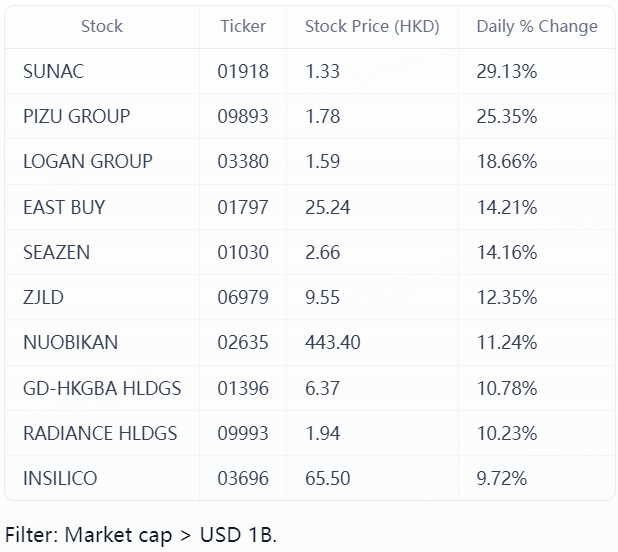The image size is (618, 552).
Task: Select the PIZU GROUP row name
Action: pyautogui.click(x=76, y=116)
